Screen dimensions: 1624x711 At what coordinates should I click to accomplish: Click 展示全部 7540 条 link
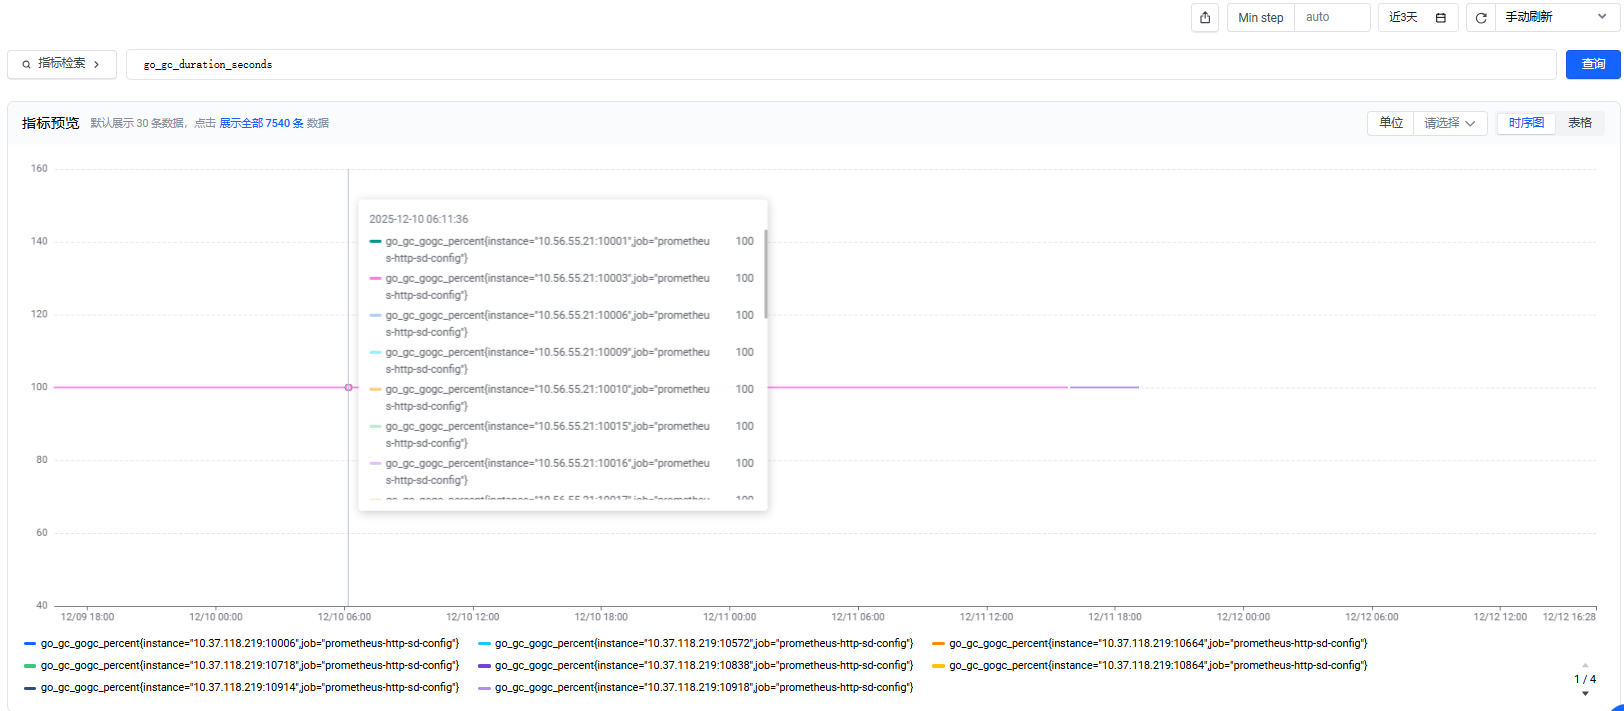(261, 123)
